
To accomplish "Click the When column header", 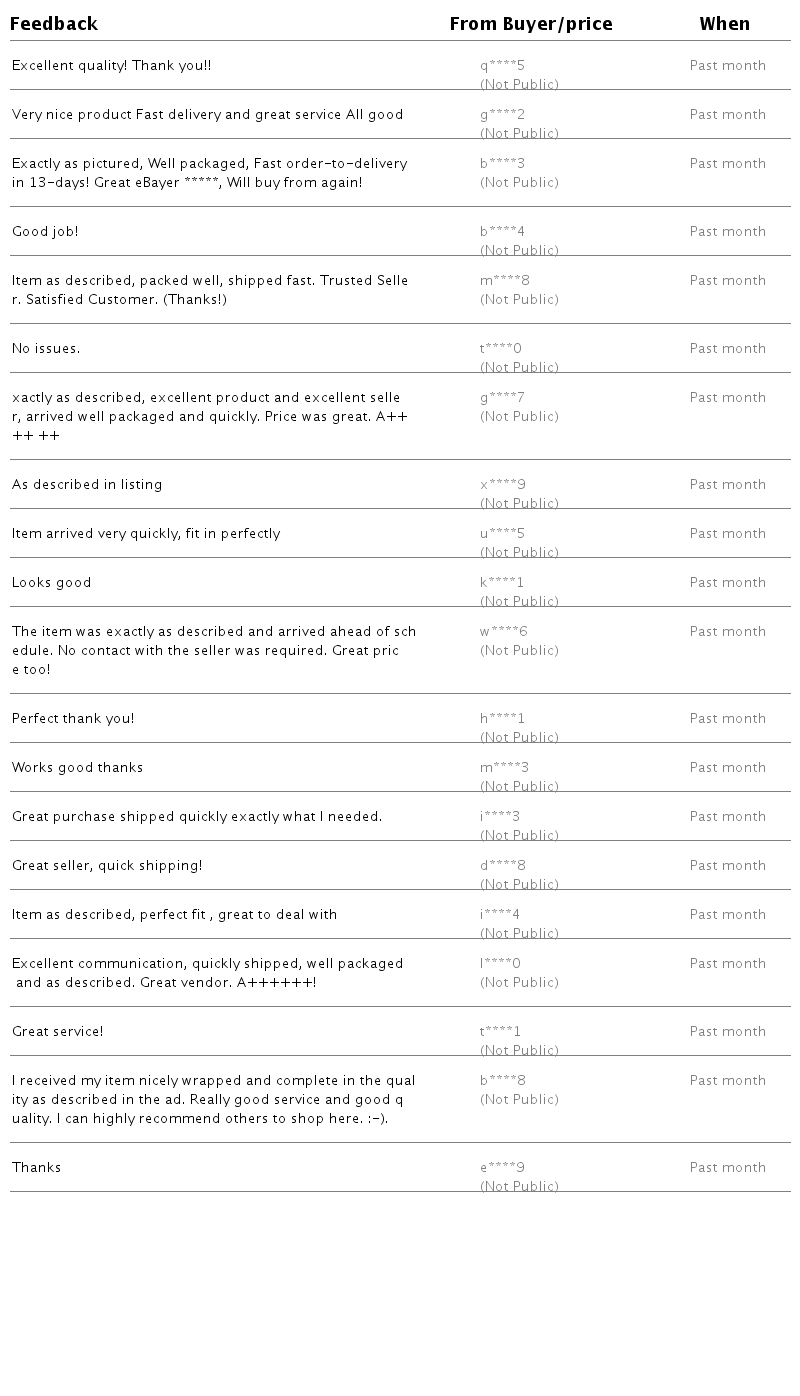I will [724, 24].
